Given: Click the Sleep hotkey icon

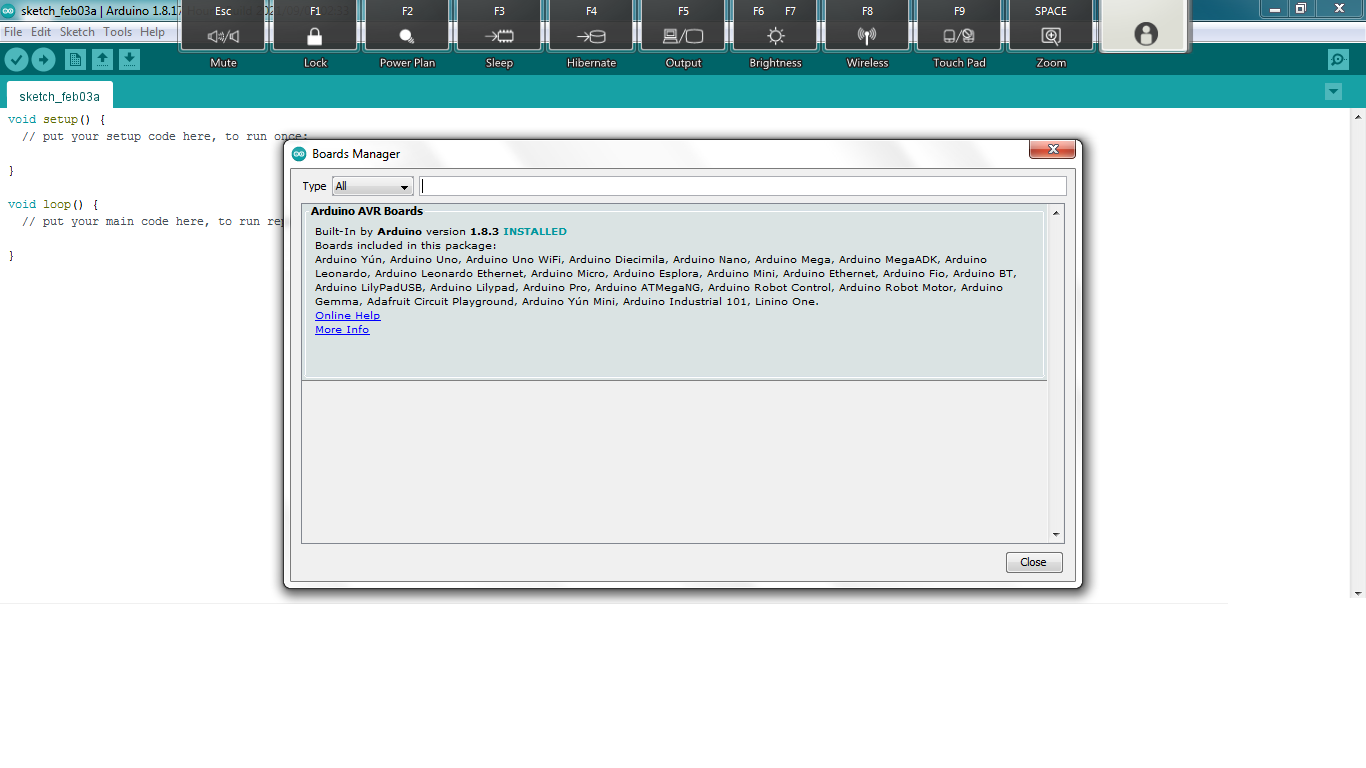Looking at the screenshot, I should pos(499,36).
